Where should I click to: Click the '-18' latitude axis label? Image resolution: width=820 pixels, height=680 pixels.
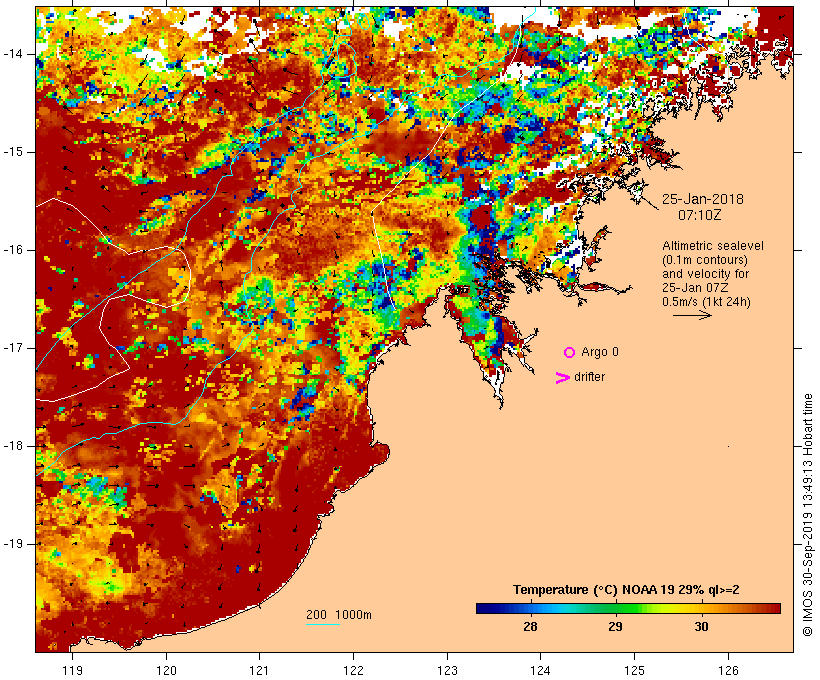(x=12, y=446)
